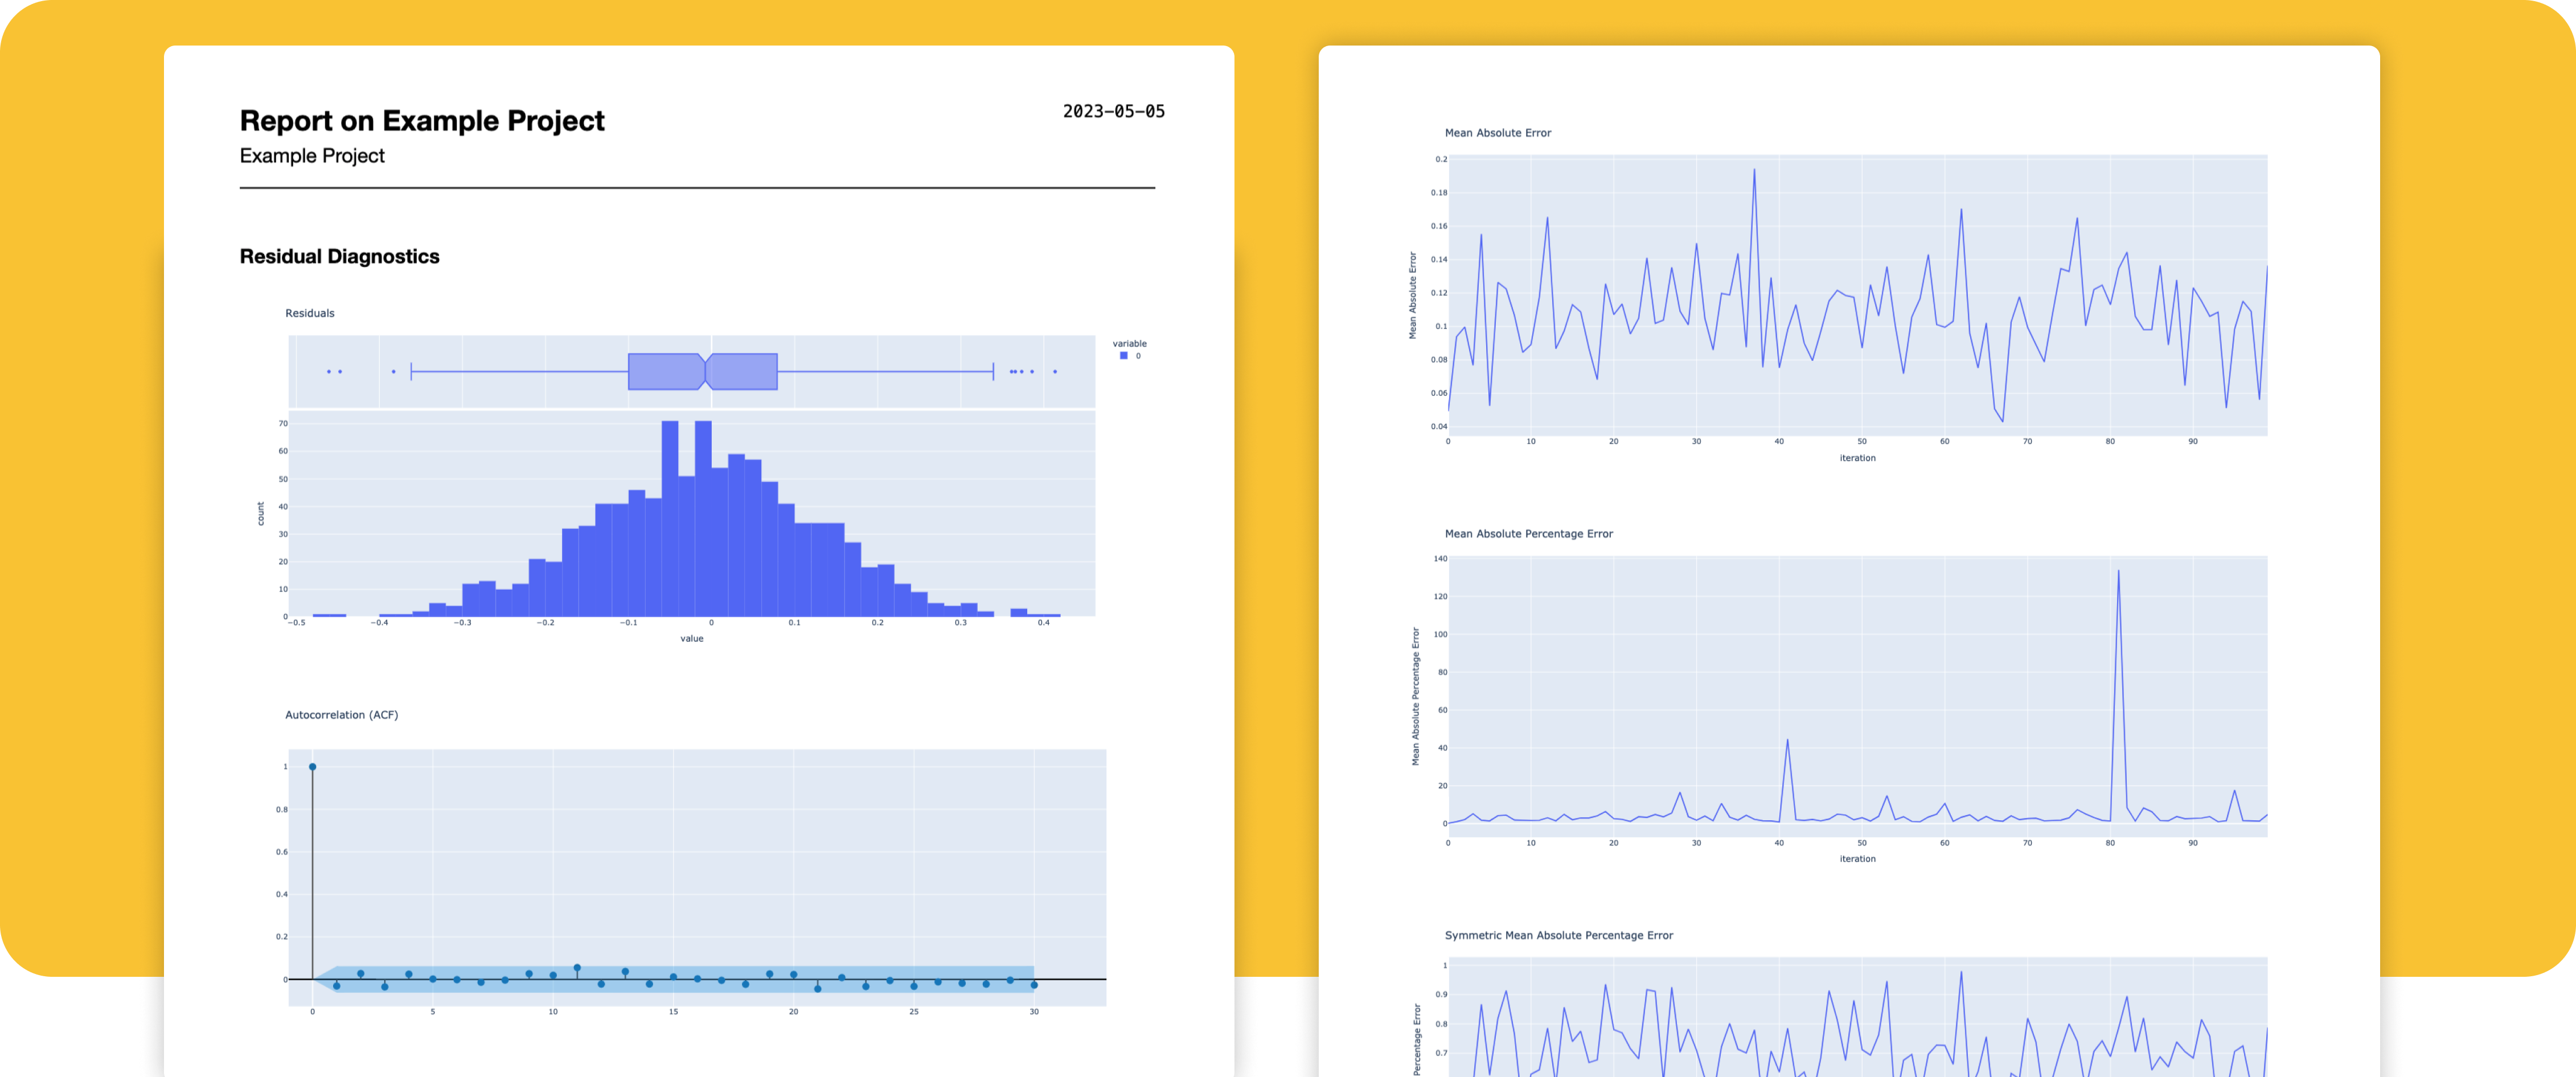Click the 'Autocorrelation (ACF)' chart title
The image size is (2576, 1077).
click(341, 715)
